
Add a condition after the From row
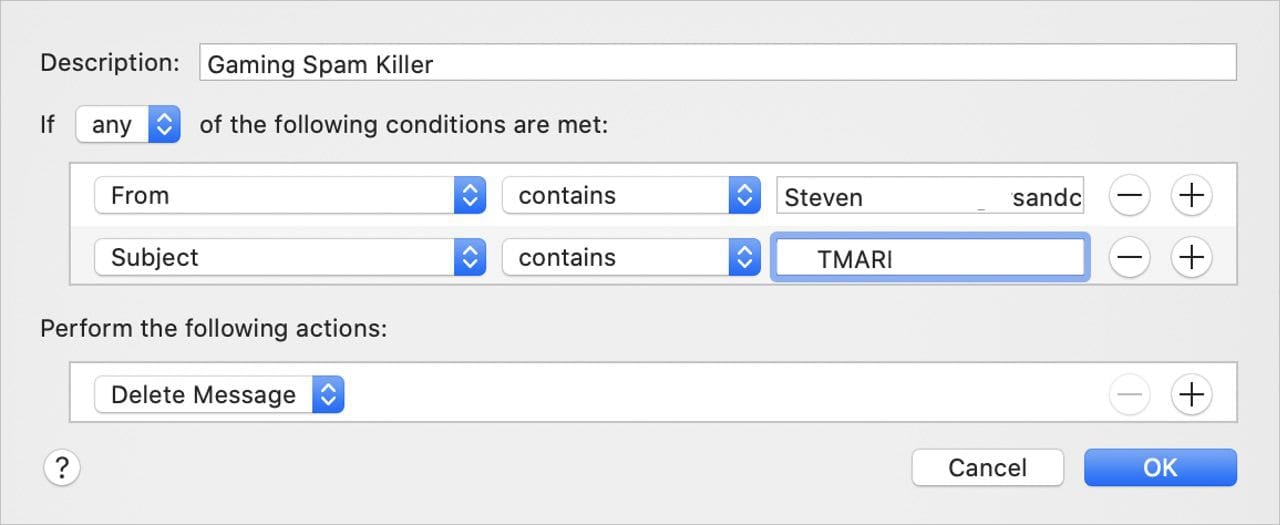tap(1190, 196)
